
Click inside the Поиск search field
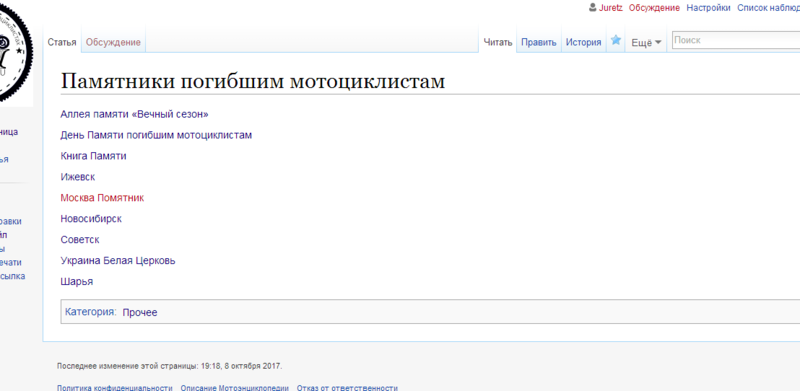[736, 40]
